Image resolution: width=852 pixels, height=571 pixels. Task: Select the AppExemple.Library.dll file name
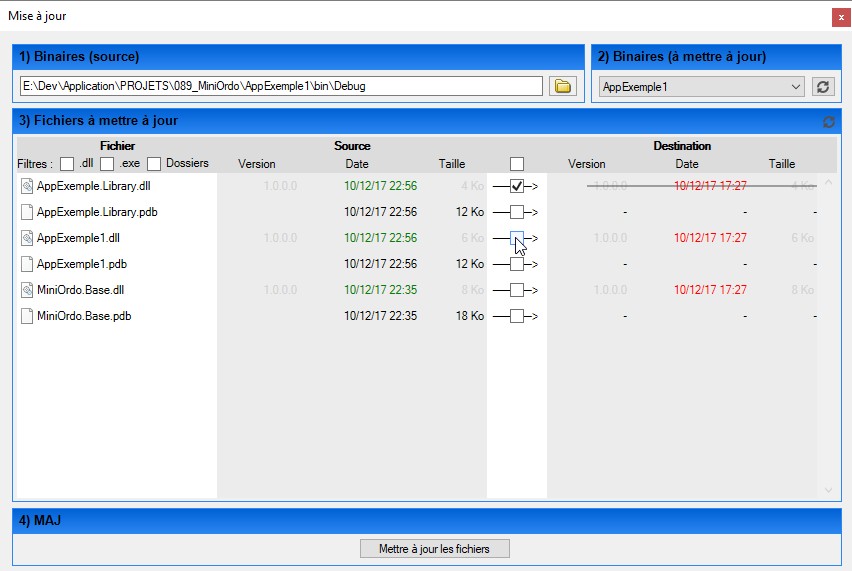[93, 186]
